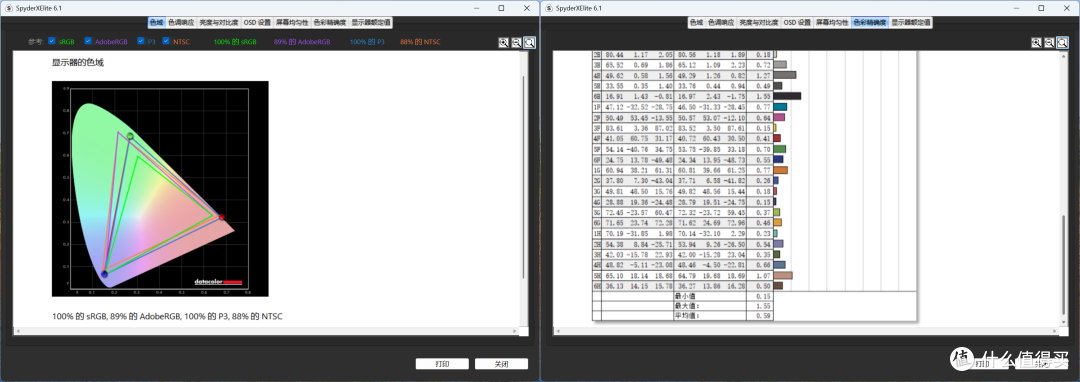Click the SpyderXElite app icon in left title bar

point(9,8)
